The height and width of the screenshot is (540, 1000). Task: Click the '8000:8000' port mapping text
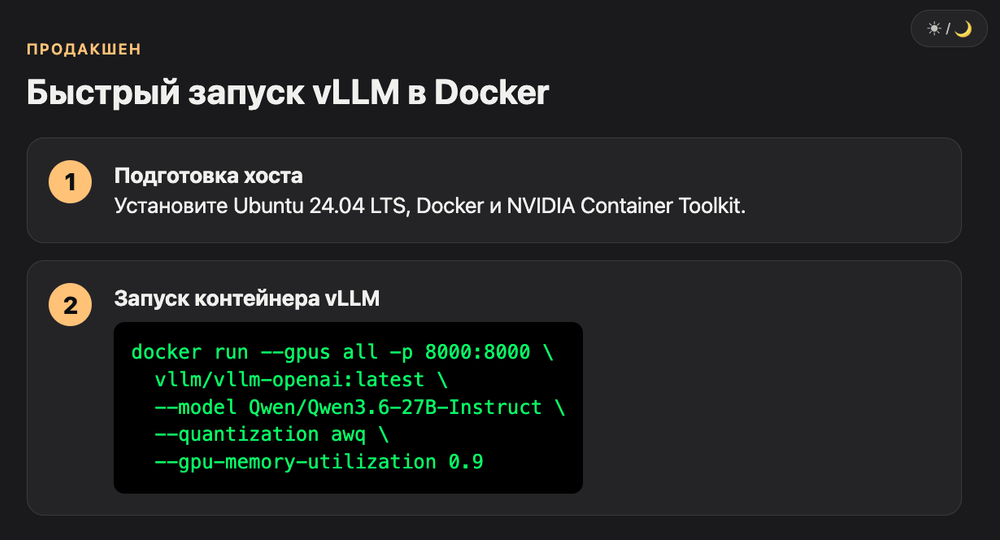pos(478,352)
